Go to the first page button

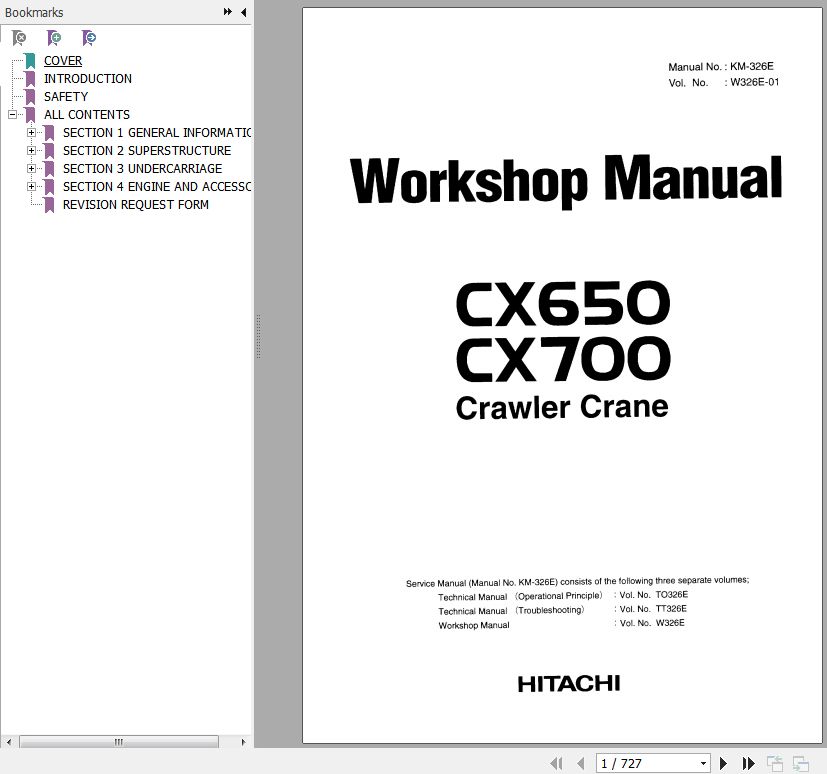click(556, 763)
